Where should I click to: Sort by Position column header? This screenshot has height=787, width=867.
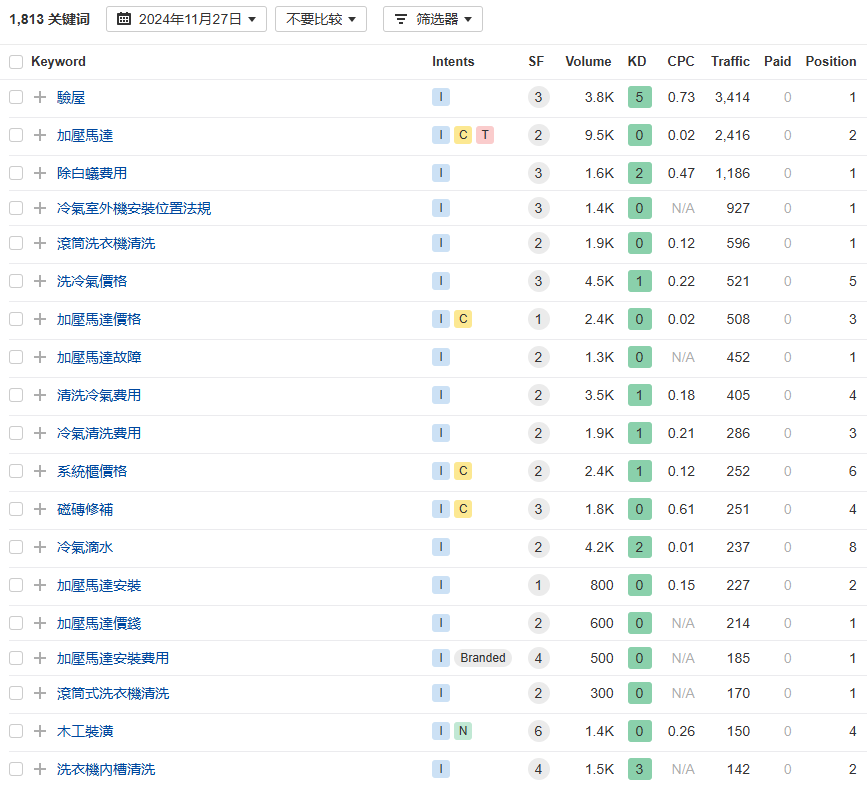[x=831, y=61]
